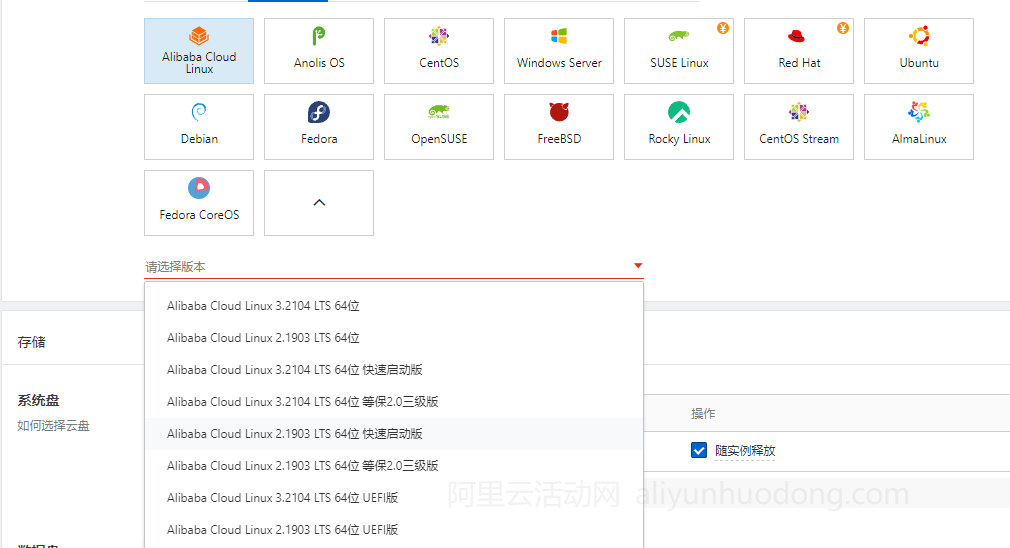Pick the FreeBSD image tile
The width and height of the screenshot is (1010, 548).
[559, 127]
